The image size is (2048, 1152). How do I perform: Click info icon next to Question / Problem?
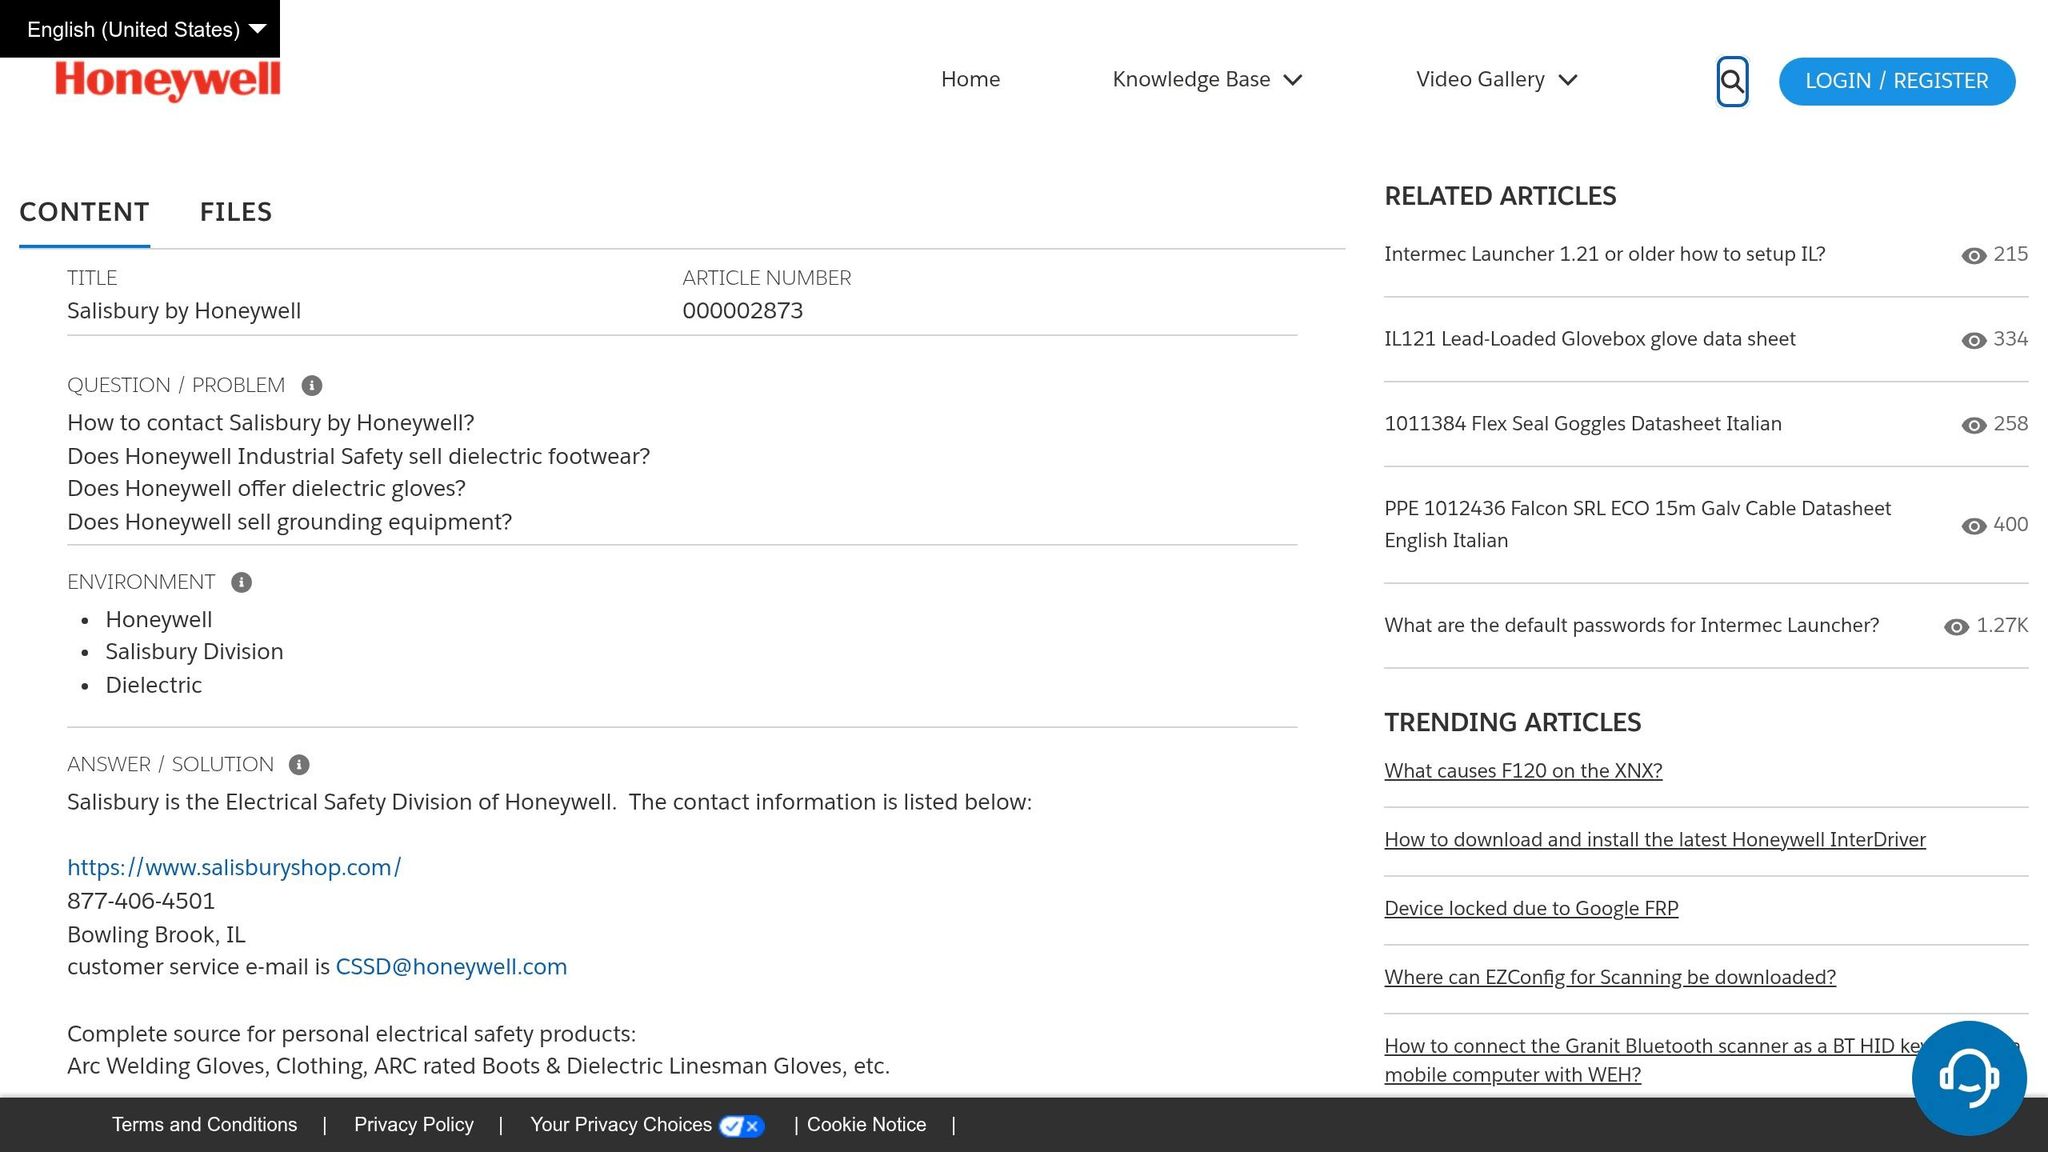coord(312,386)
